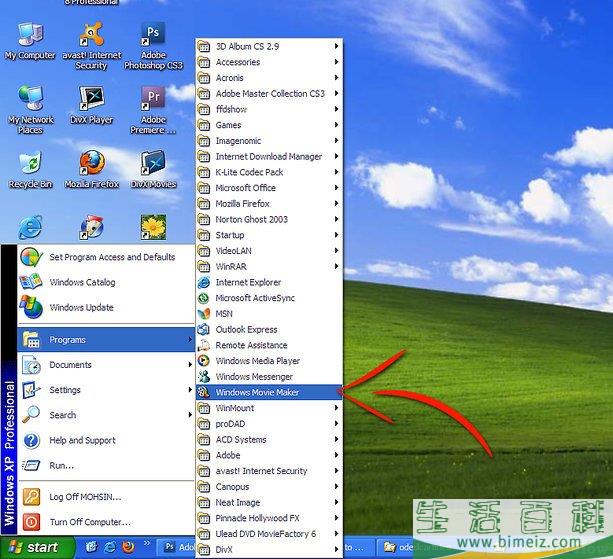The height and width of the screenshot is (559, 613).
Task: Expand the Microsoft Office submenu arrow
Action: (336, 188)
